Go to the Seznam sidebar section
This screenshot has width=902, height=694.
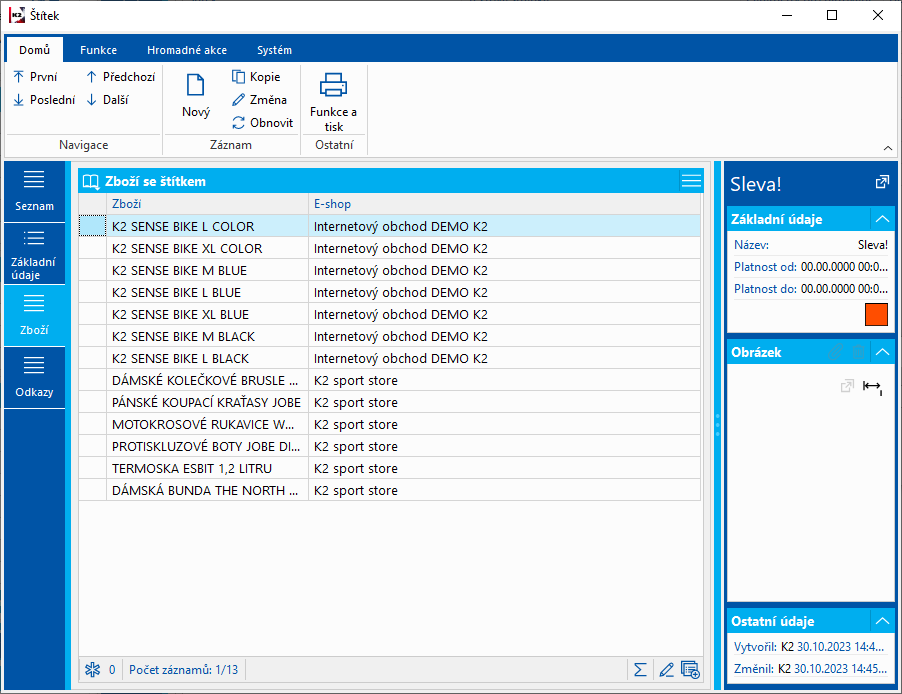coord(35,190)
